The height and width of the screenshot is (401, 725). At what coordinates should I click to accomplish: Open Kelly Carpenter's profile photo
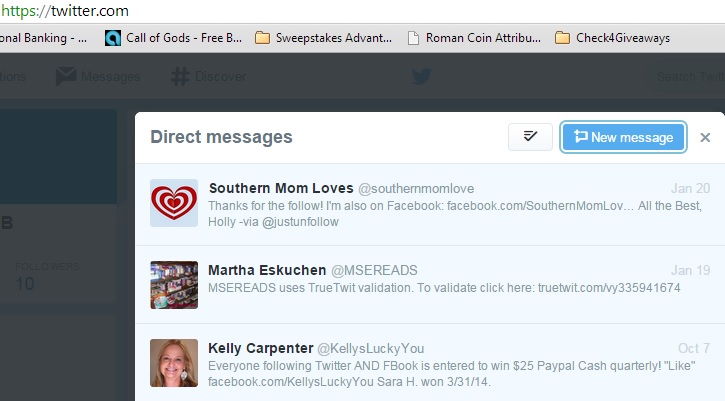tap(174, 363)
